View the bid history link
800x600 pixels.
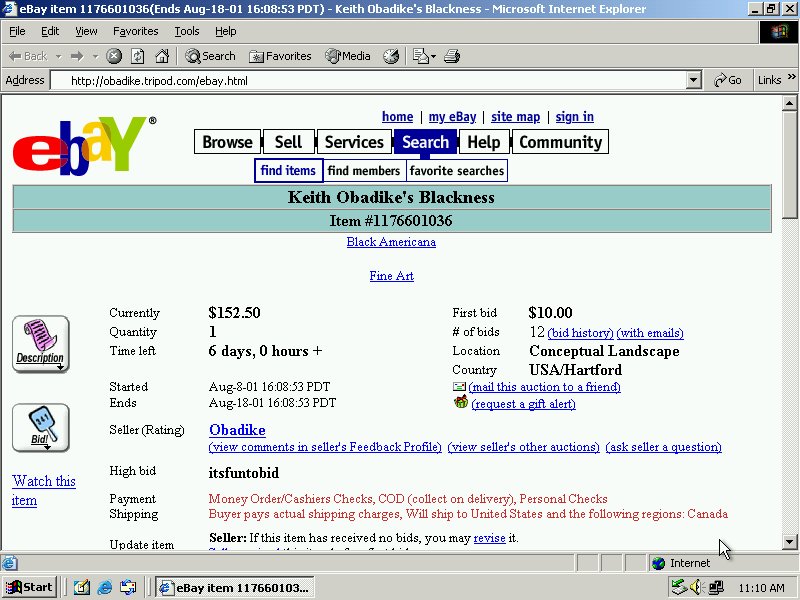(580, 333)
